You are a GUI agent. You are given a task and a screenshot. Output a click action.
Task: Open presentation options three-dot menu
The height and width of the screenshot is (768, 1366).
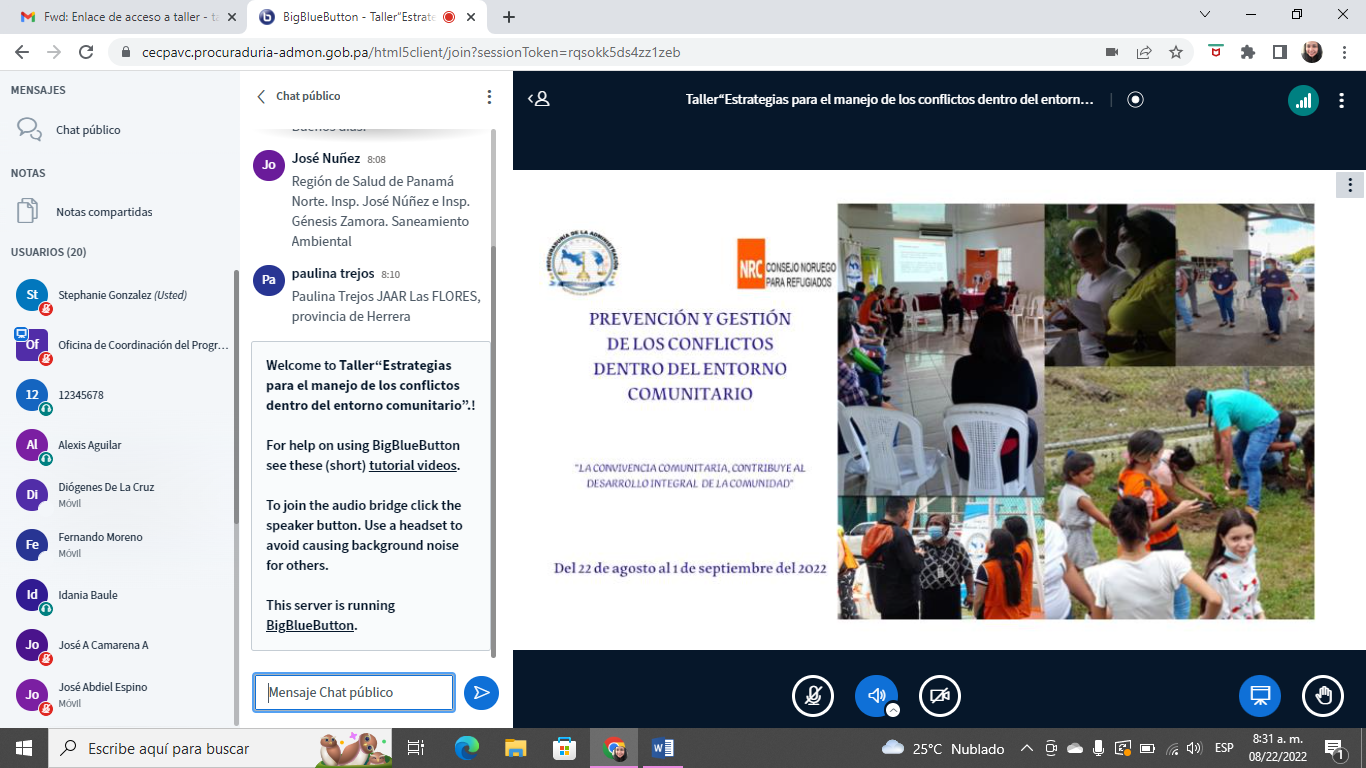click(x=1350, y=185)
